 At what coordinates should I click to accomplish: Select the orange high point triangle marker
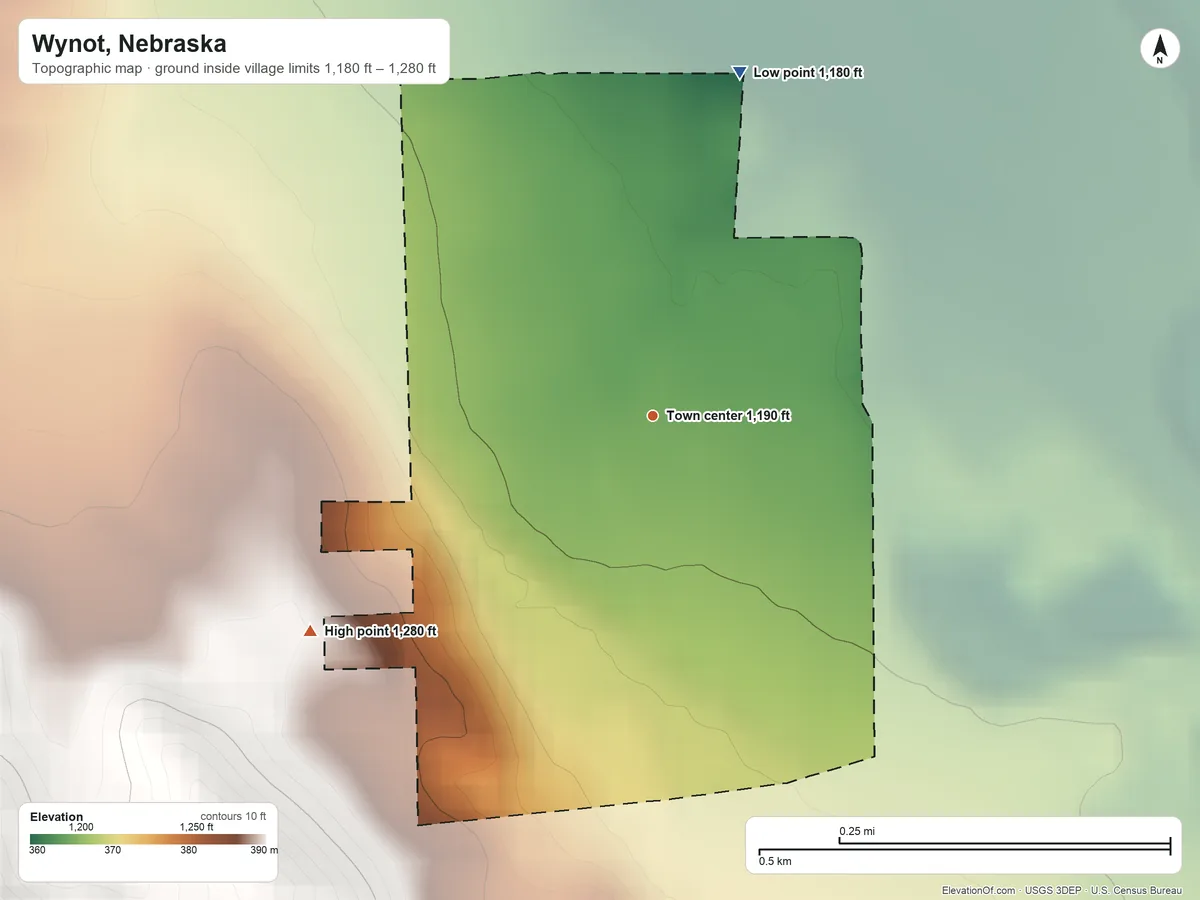coord(310,631)
